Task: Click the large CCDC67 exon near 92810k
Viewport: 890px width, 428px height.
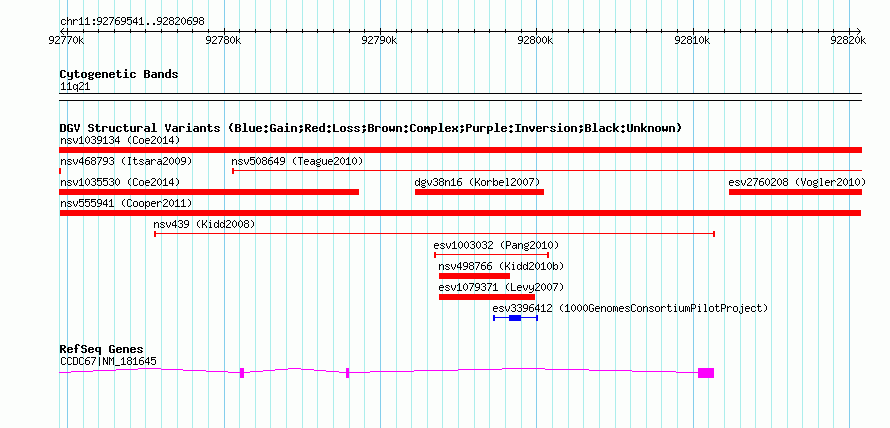Action: click(706, 373)
